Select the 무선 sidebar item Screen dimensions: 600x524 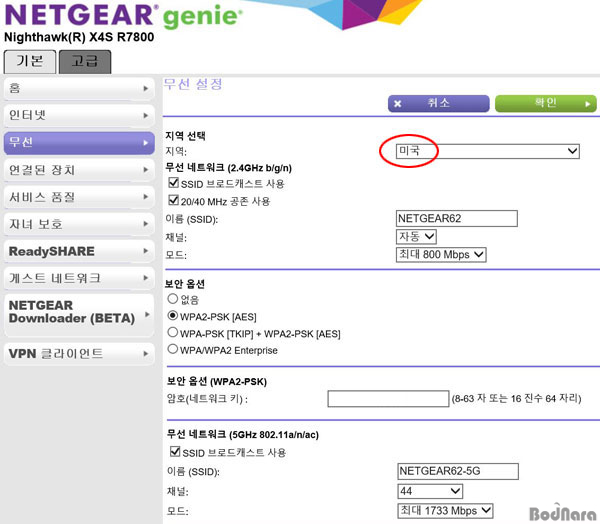click(79, 143)
